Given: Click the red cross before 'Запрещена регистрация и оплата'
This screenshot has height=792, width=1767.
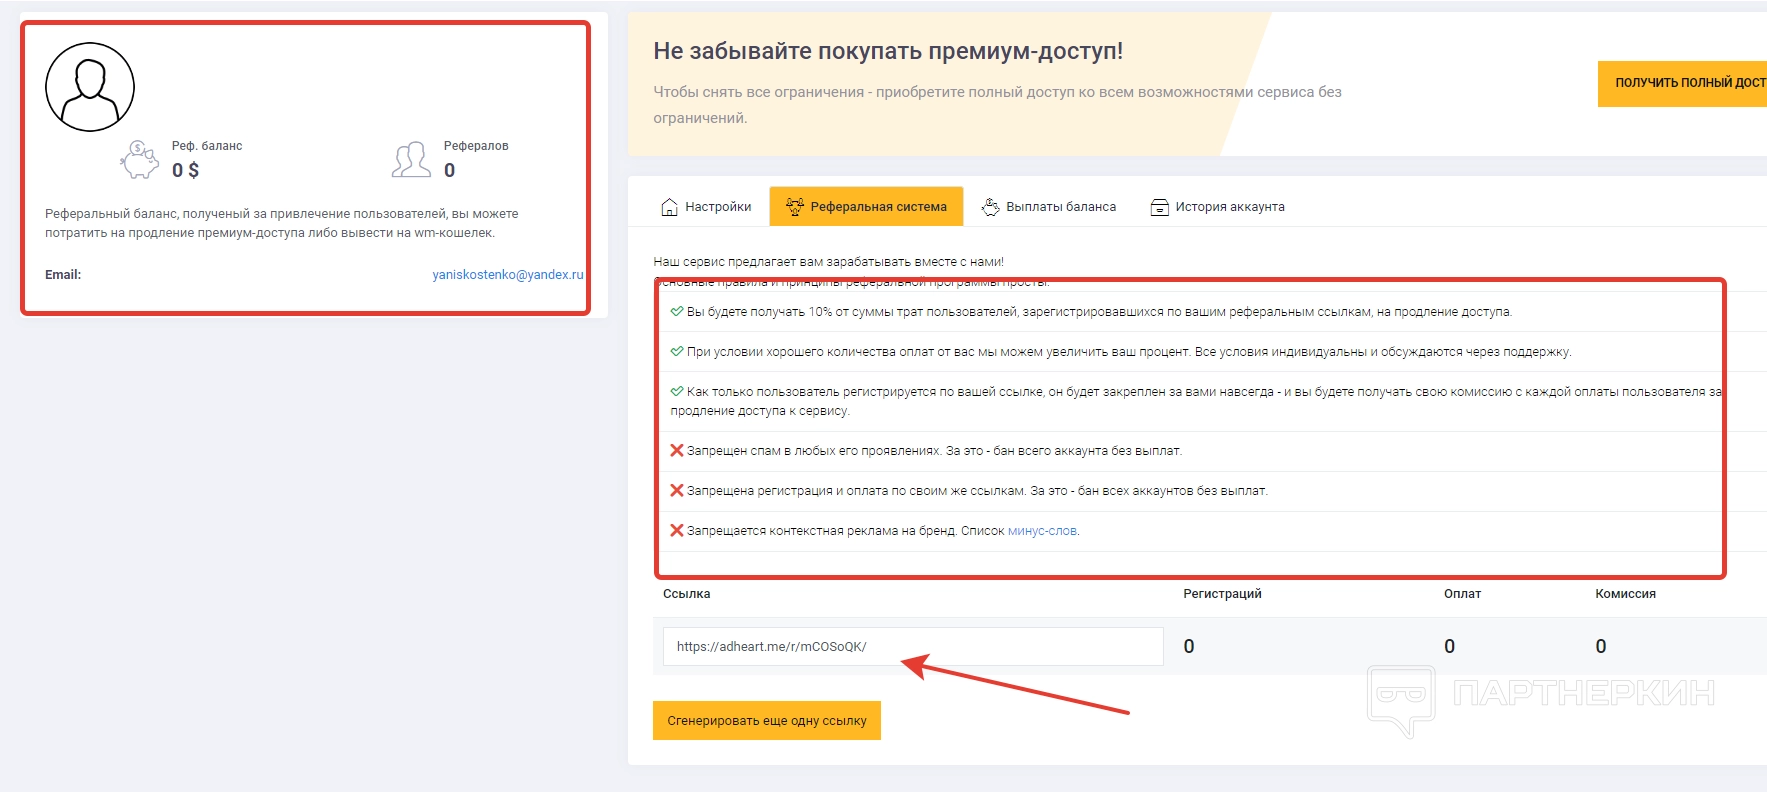Looking at the screenshot, I should pos(677,490).
